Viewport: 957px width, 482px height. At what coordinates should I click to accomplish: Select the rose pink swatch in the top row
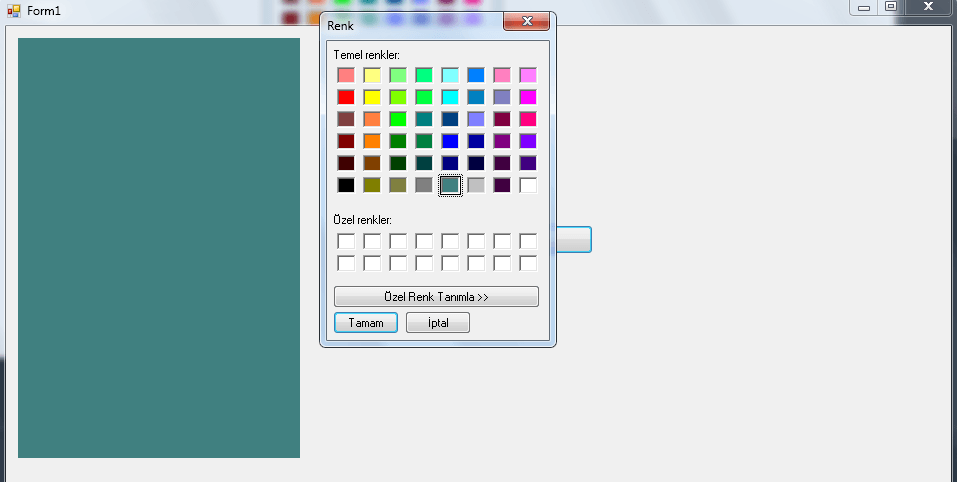pos(502,75)
